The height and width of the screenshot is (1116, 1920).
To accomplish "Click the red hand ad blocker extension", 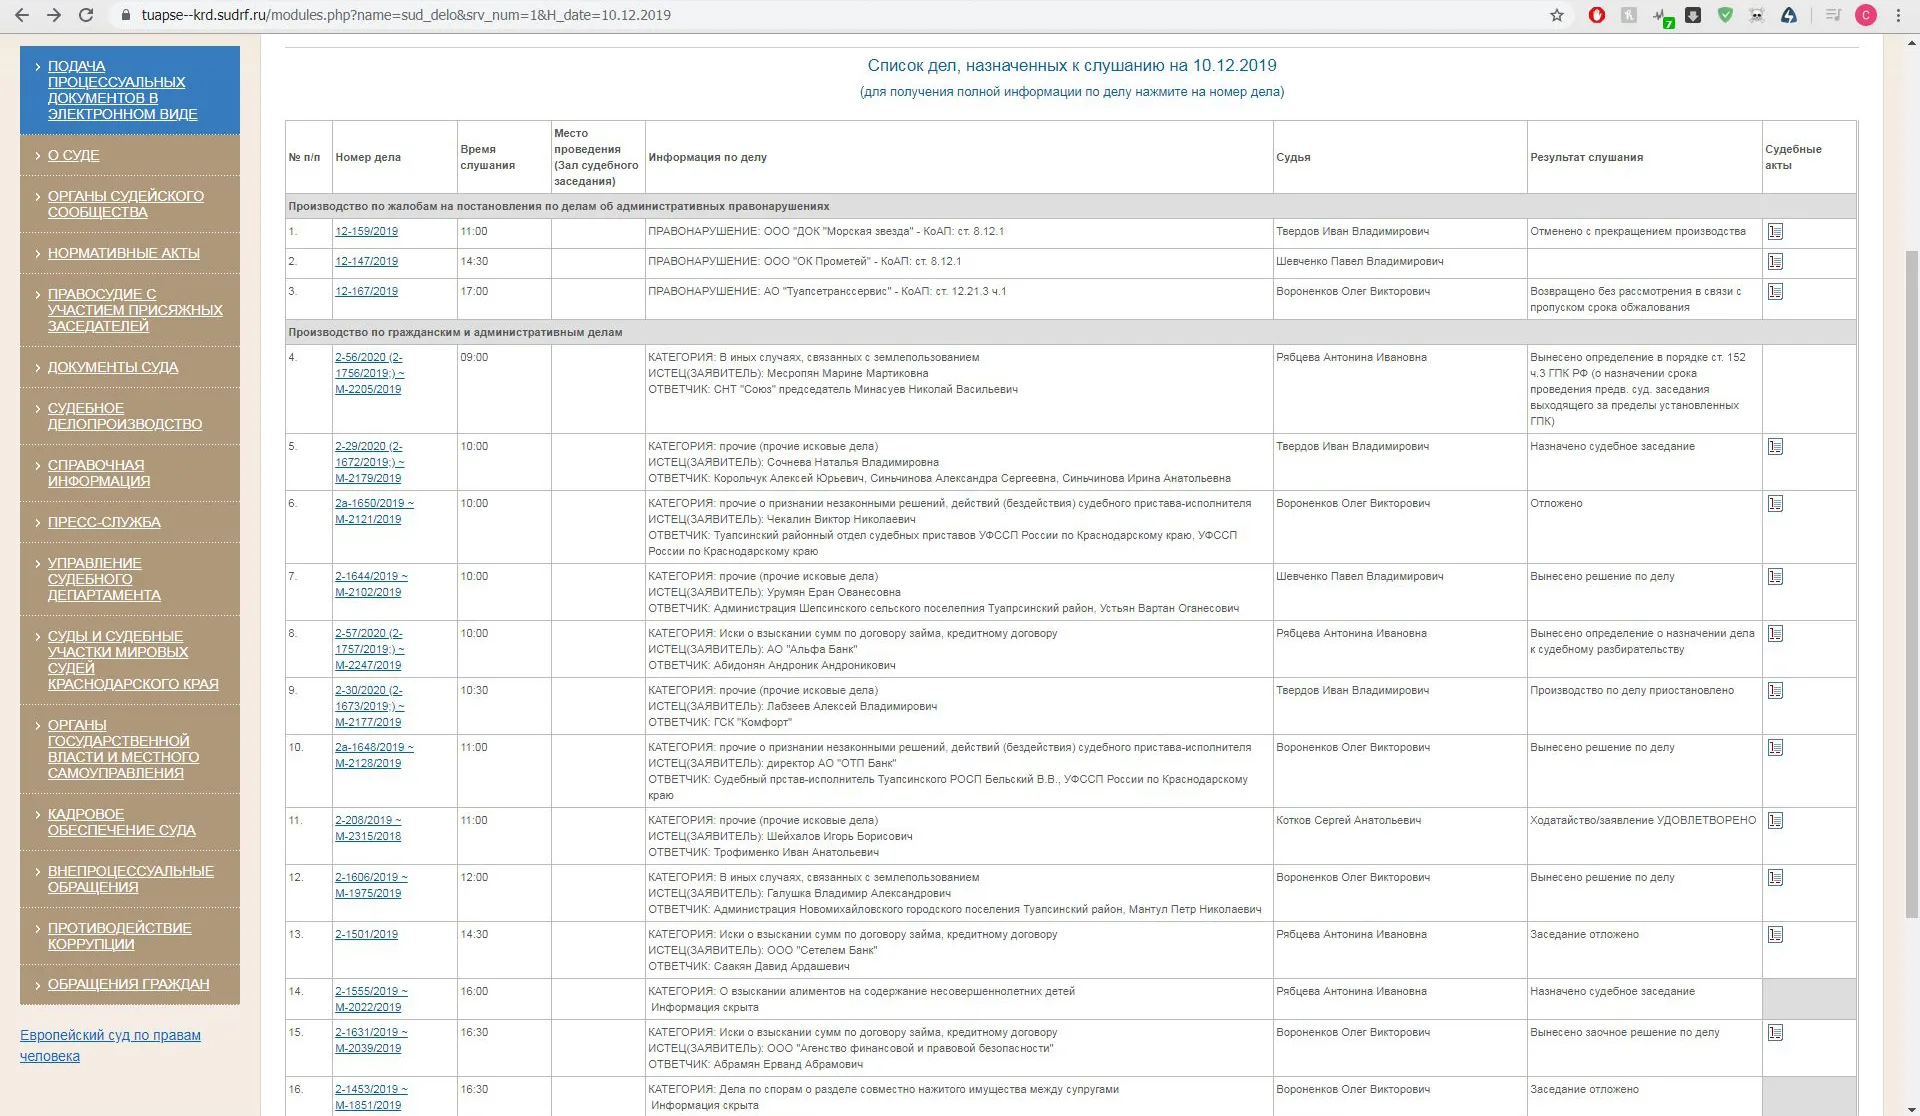I will point(1597,15).
